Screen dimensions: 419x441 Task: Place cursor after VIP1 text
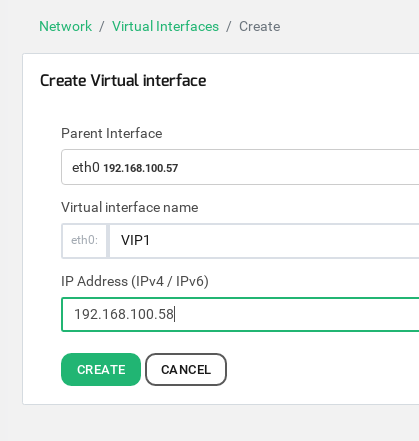(151, 240)
